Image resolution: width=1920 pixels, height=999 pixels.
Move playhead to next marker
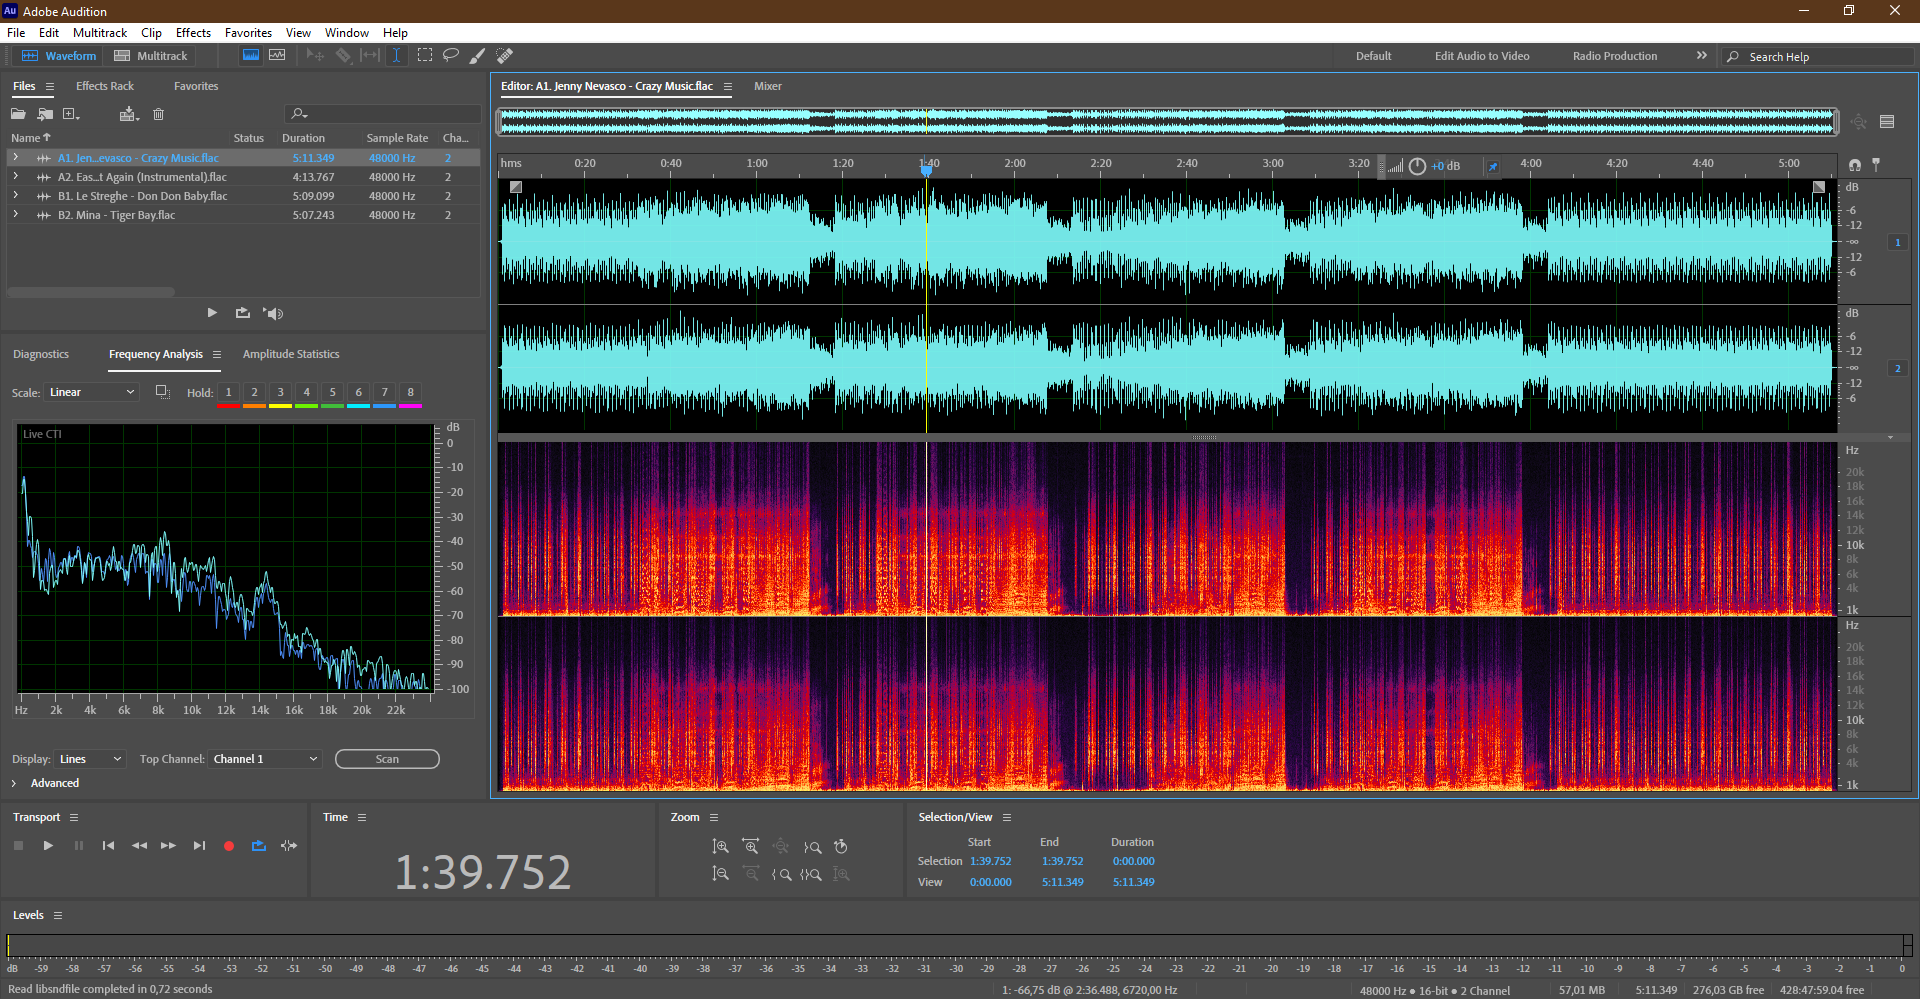199,846
